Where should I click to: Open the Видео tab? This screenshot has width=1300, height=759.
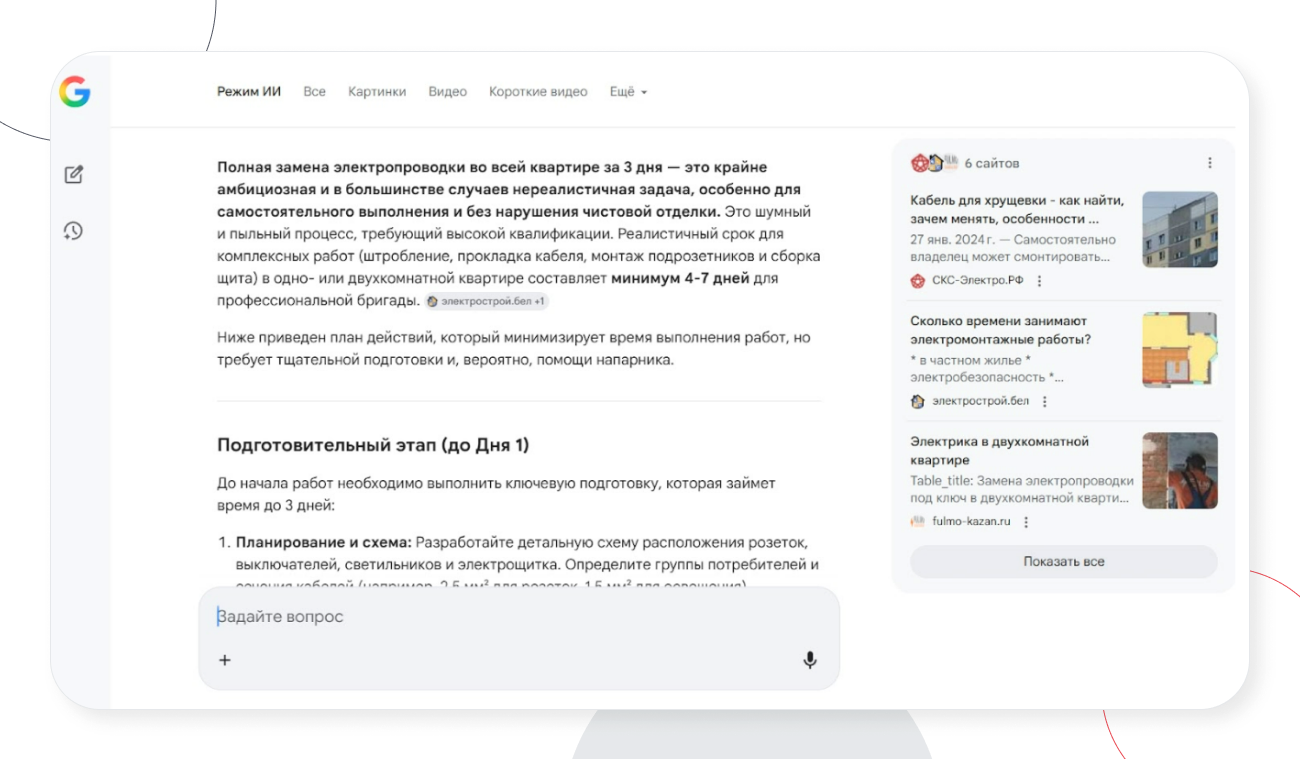coord(447,92)
